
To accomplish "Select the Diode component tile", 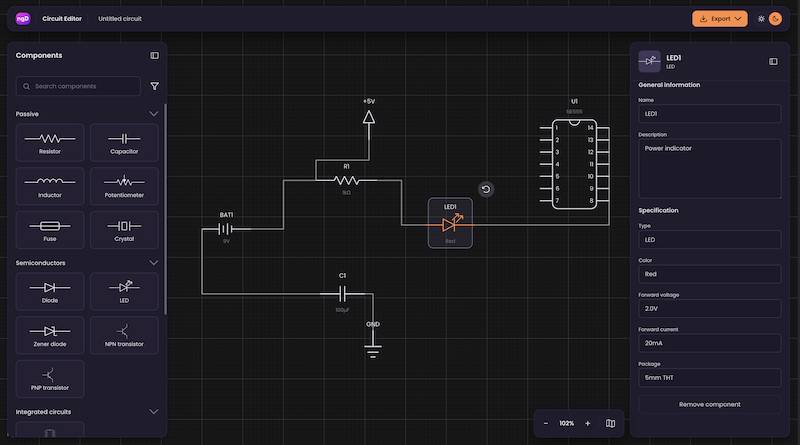I will (x=50, y=291).
